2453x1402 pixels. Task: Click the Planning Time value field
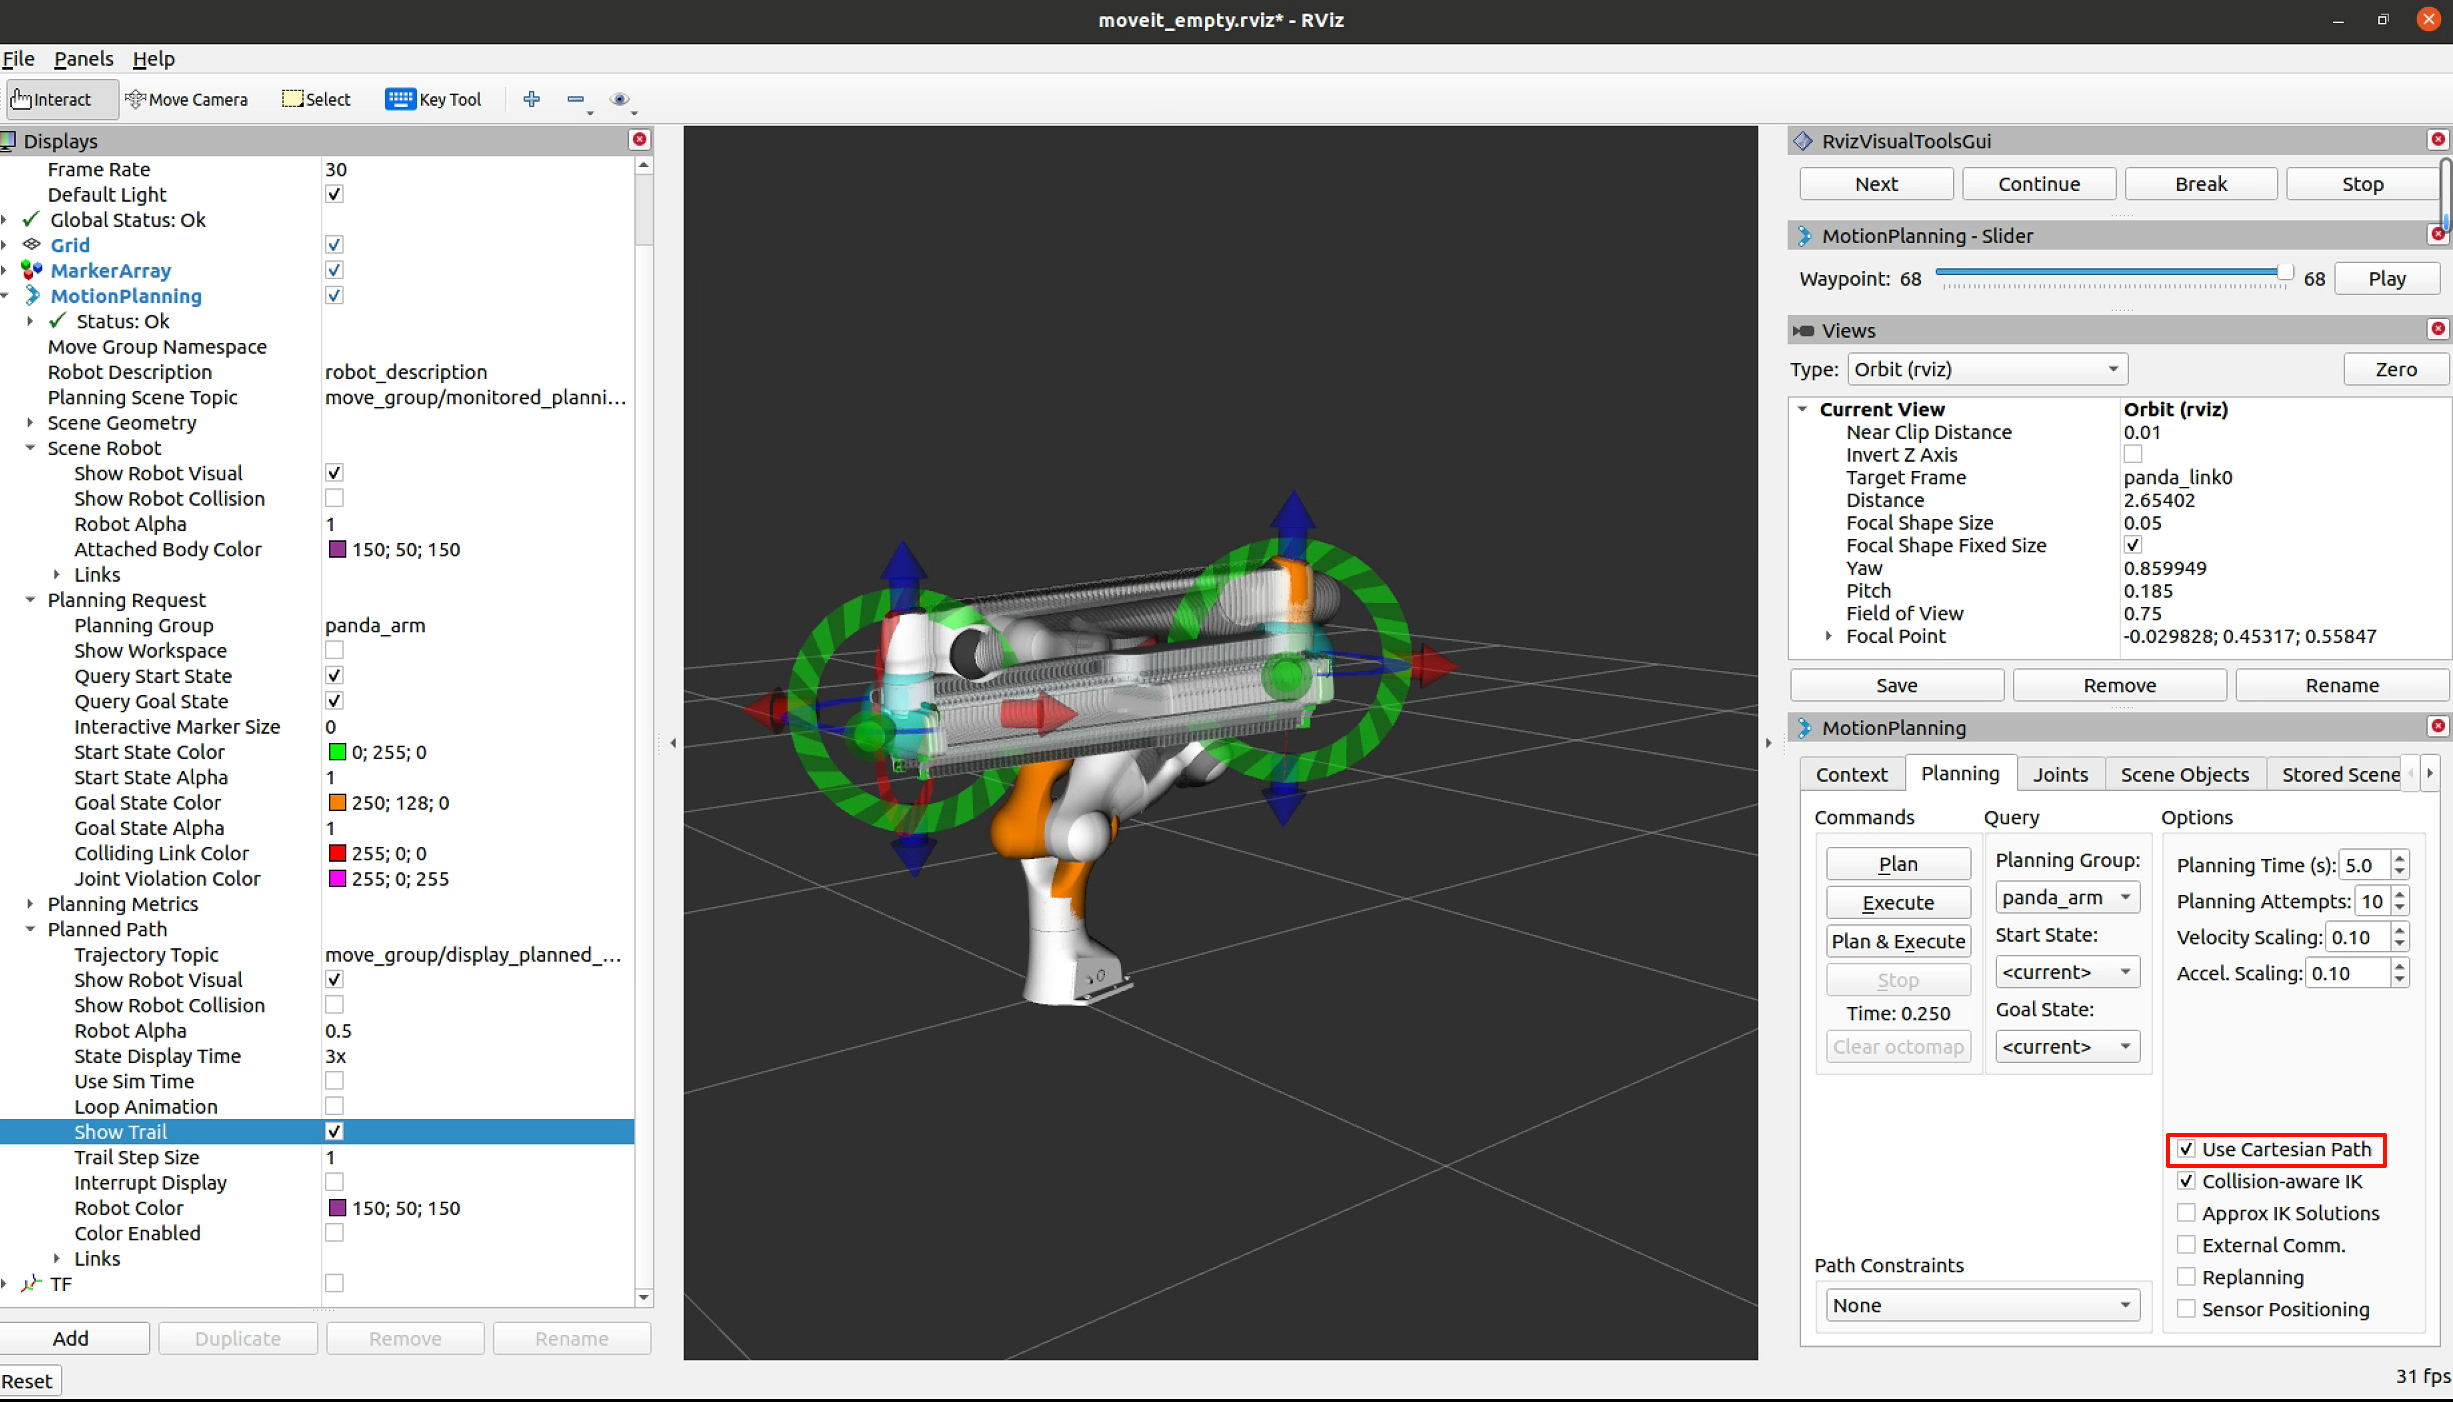click(x=2364, y=864)
